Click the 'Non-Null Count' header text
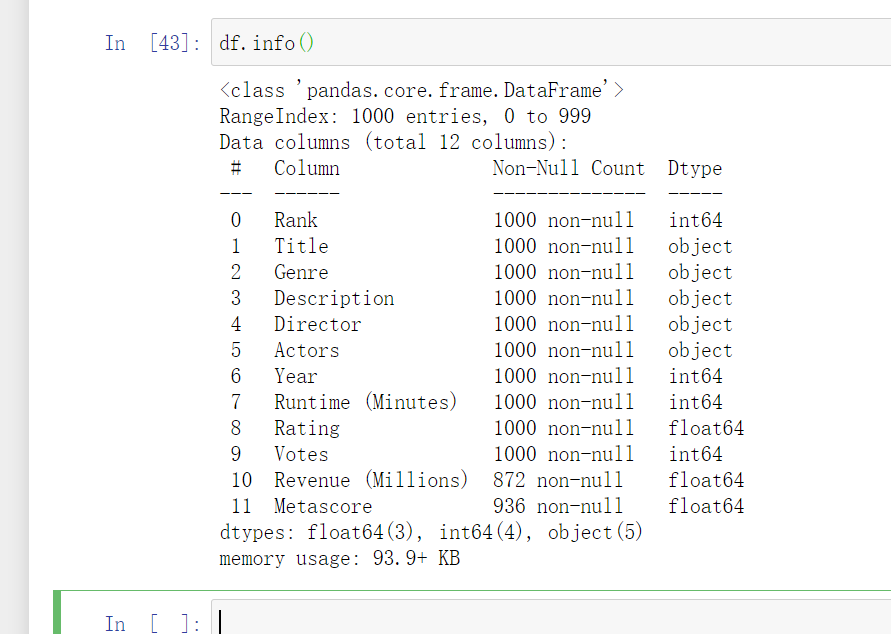 pyautogui.click(x=568, y=168)
